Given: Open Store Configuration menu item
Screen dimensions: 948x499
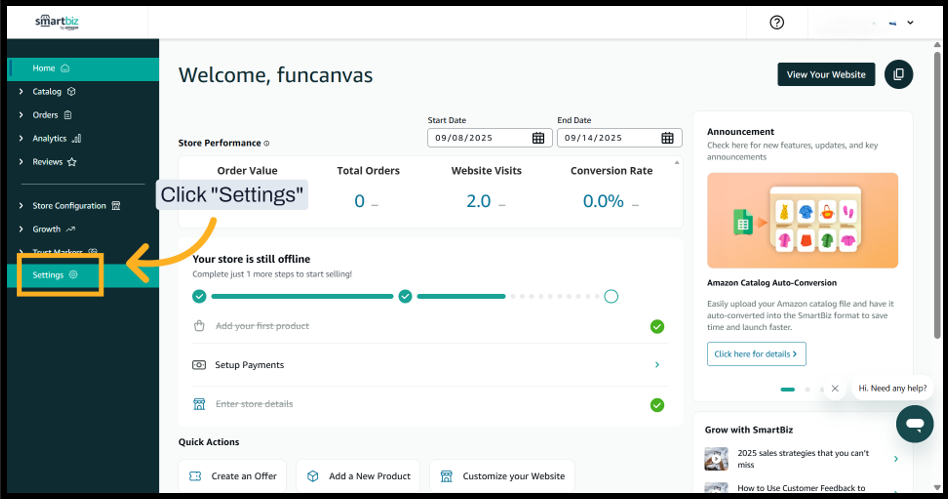Looking at the screenshot, I should pyautogui.click(x=69, y=206).
